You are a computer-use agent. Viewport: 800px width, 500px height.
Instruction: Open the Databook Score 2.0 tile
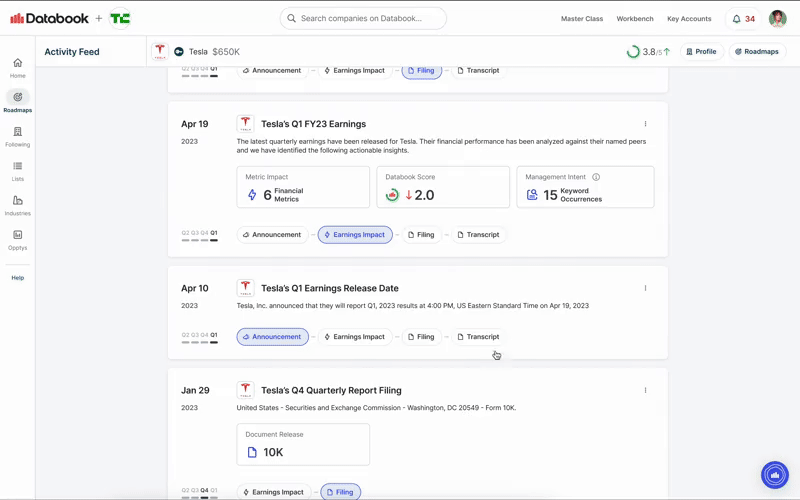pyautogui.click(x=443, y=187)
